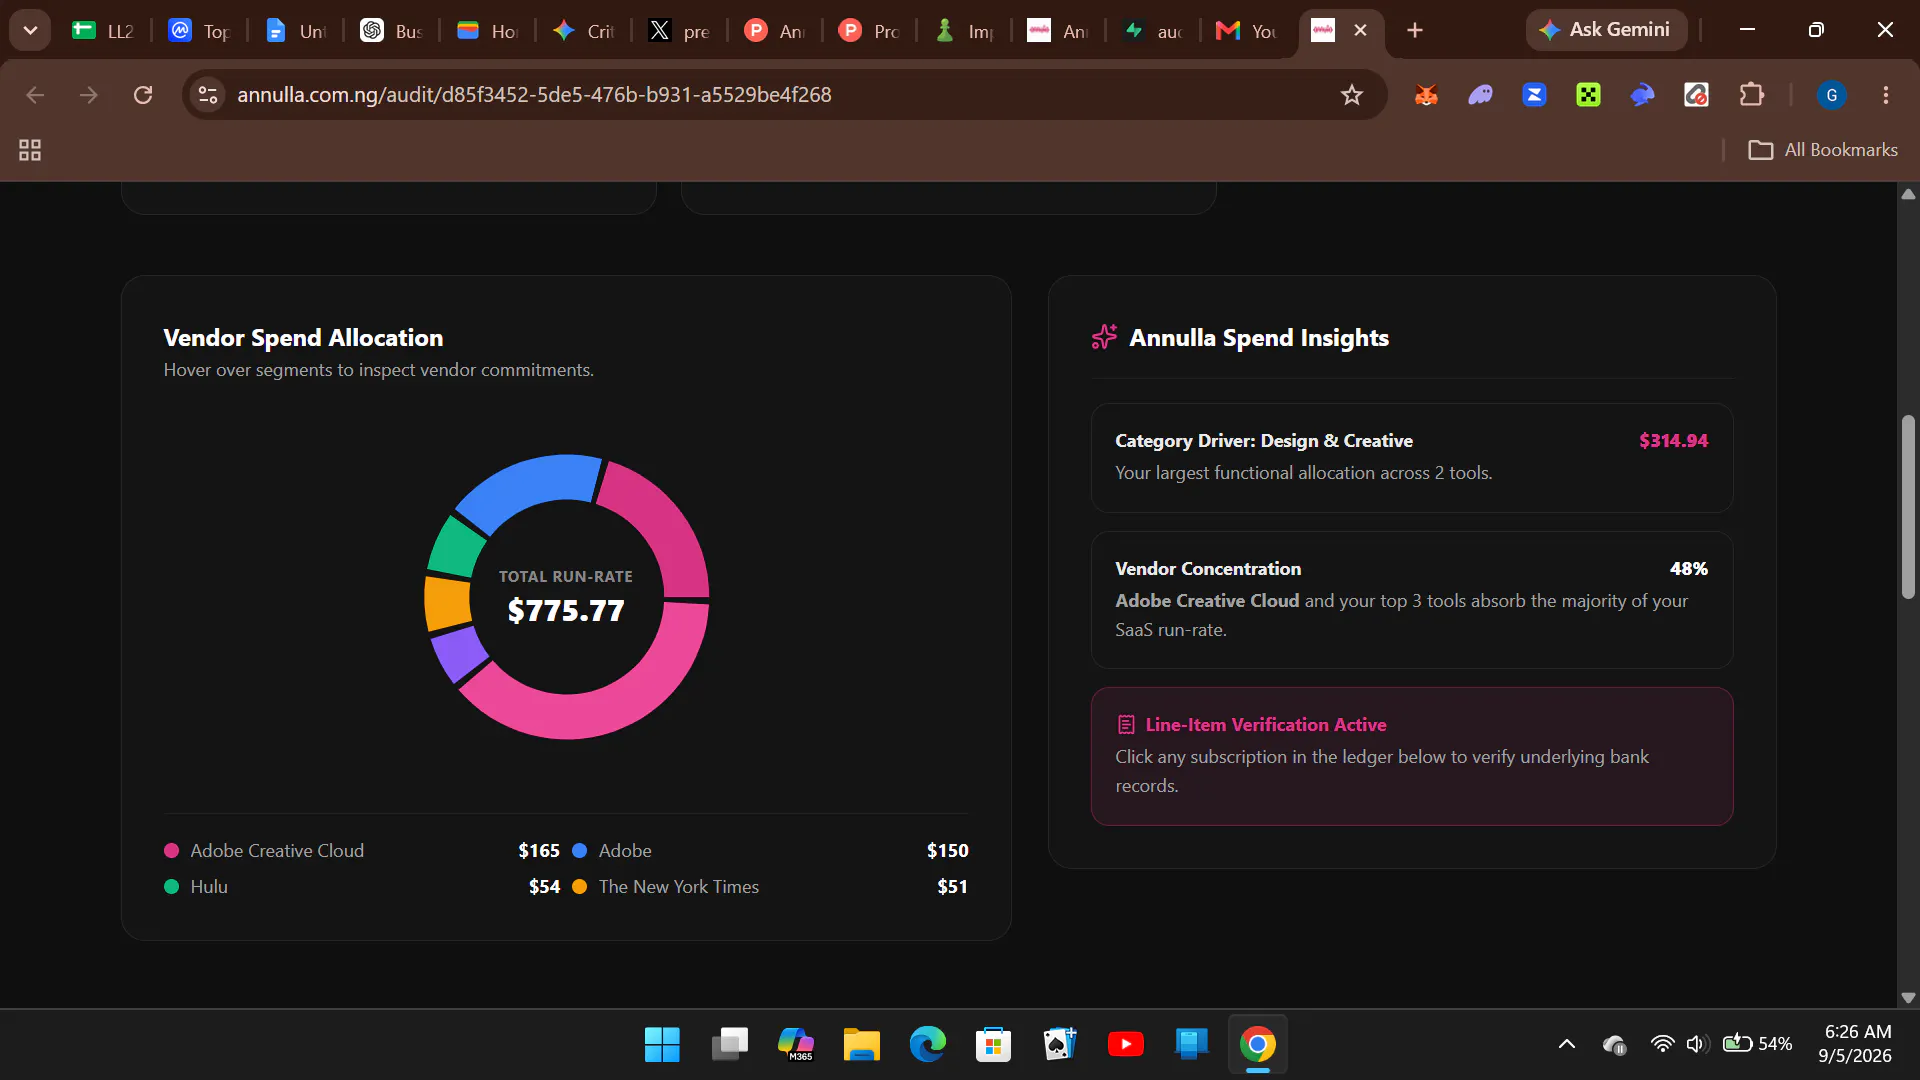Switch to the X 'pre' tab

[x=679, y=31]
